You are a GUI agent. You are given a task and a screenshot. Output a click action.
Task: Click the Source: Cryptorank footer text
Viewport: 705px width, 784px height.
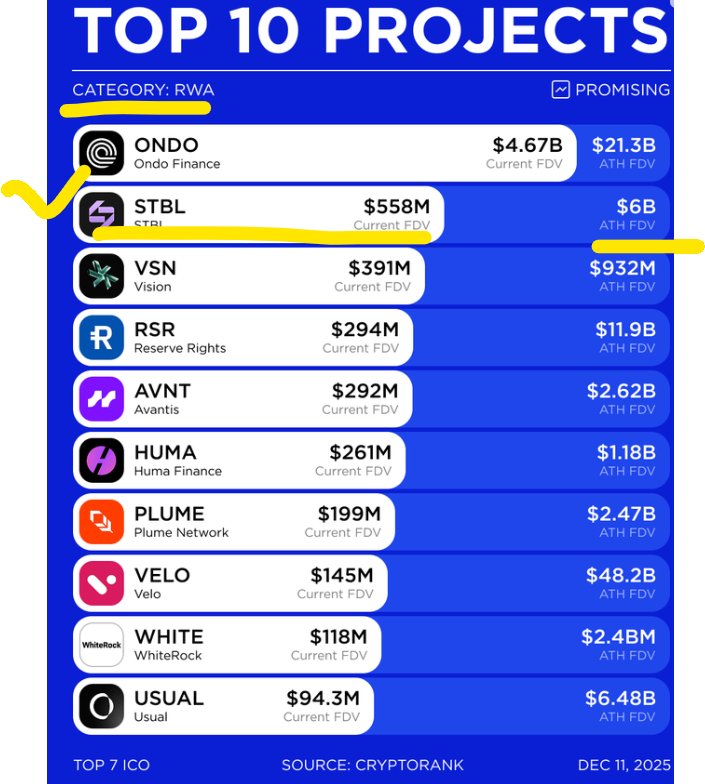[x=372, y=765]
